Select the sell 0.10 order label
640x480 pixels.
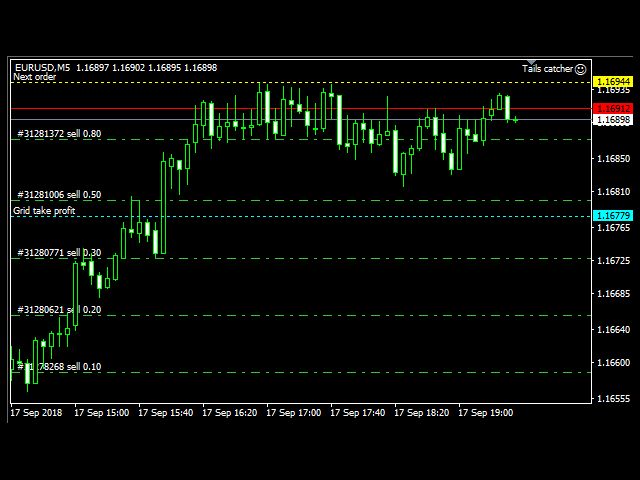[x=59, y=367]
